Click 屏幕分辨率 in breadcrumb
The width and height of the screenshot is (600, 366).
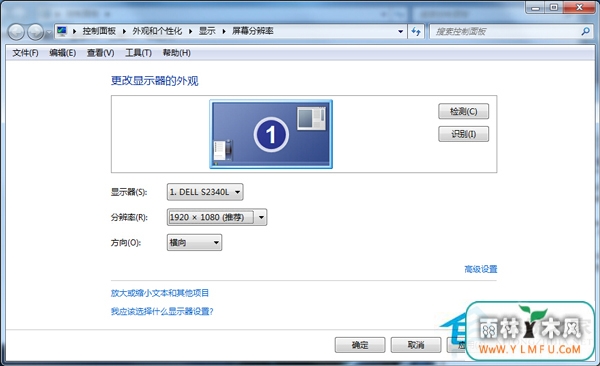tap(253, 31)
